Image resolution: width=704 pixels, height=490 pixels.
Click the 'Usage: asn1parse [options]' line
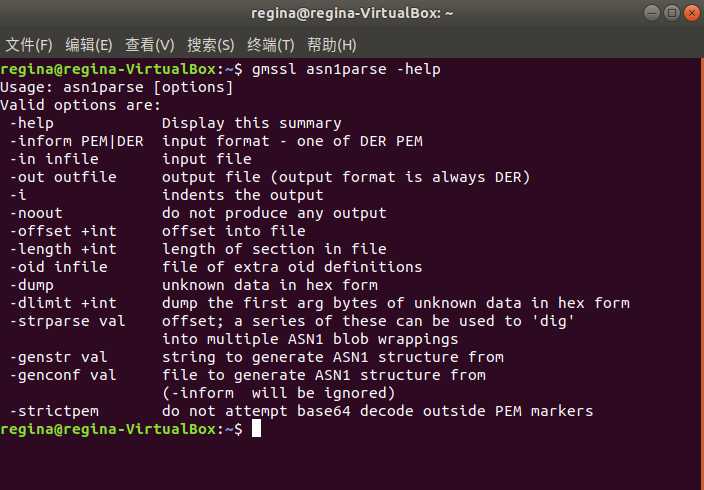[117, 87]
